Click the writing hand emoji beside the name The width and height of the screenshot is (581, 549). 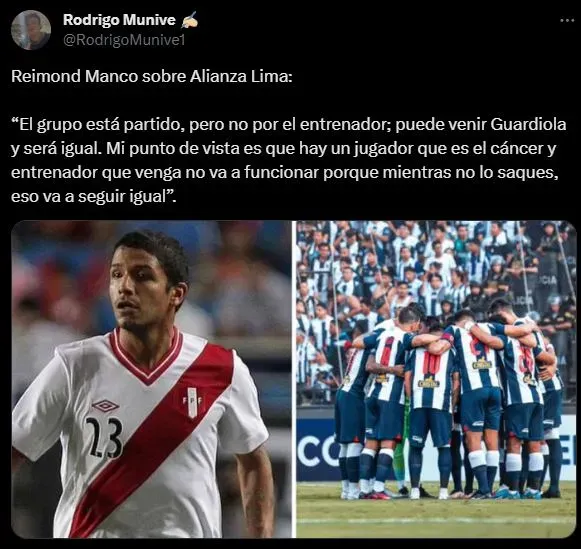click(189, 20)
